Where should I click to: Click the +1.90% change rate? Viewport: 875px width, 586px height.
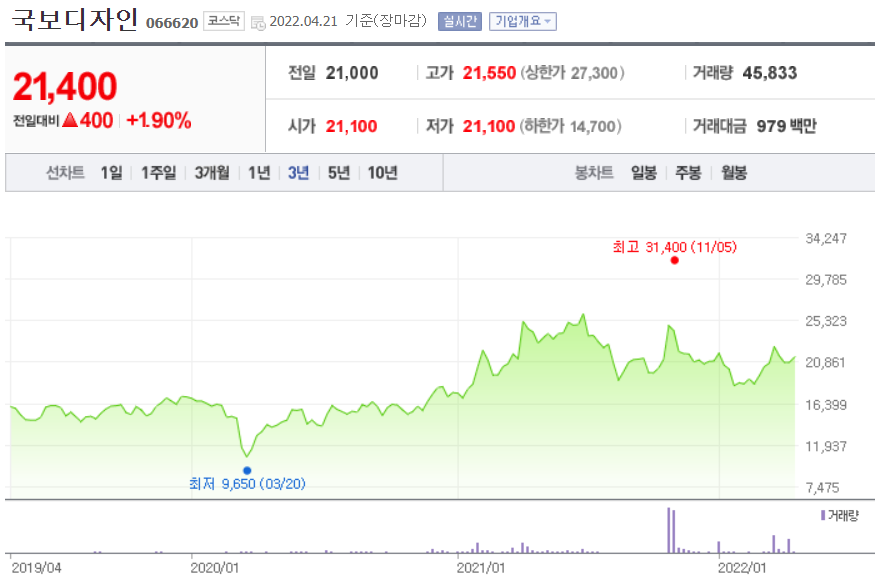(x=159, y=120)
